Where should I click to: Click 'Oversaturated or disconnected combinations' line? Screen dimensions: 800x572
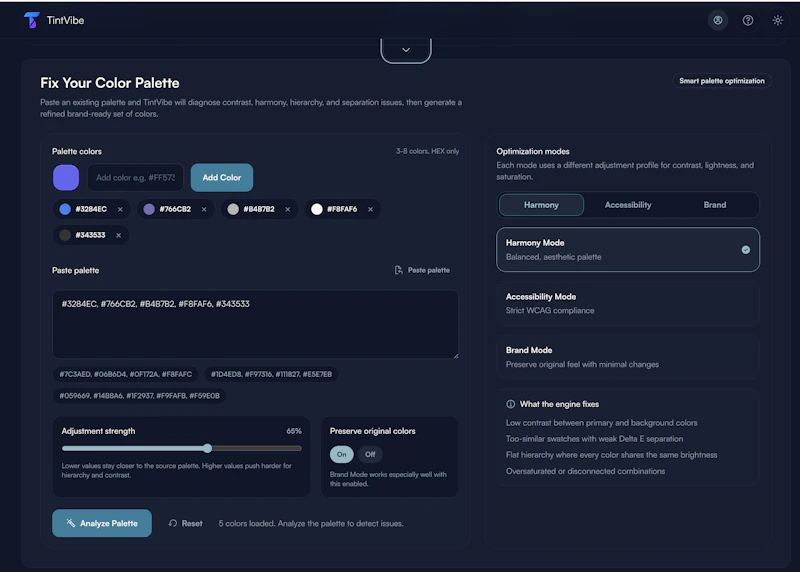click(585, 471)
